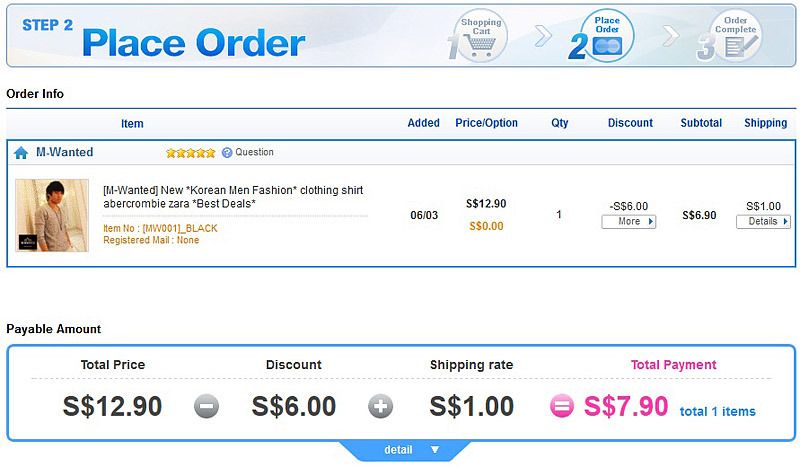Viewport: 800px width, 467px height.
Task: Click the Discount column header
Action: [630, 124]
